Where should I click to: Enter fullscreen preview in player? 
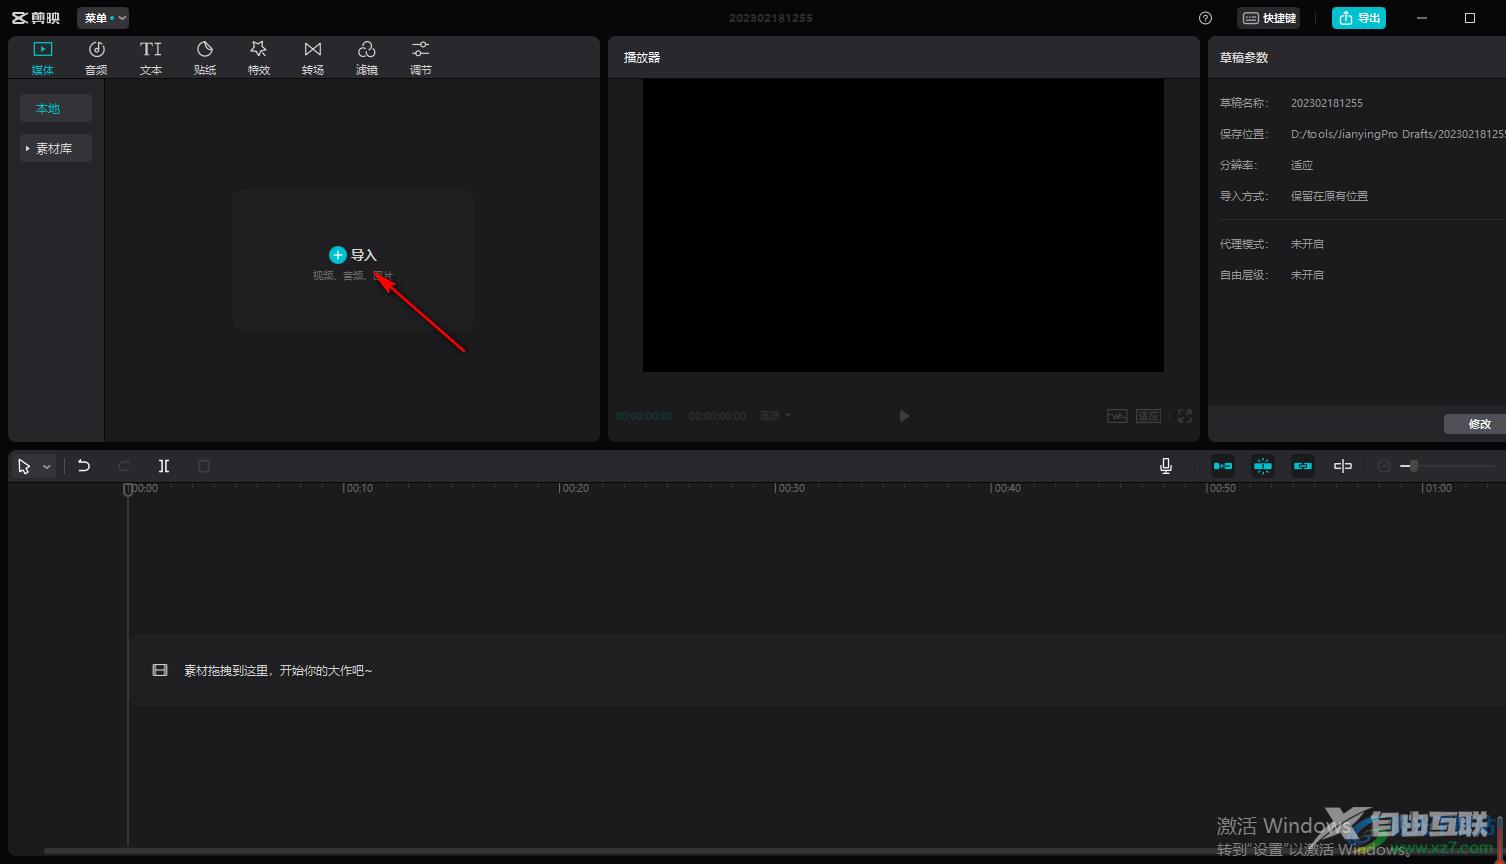click(x=1185, y=416)
